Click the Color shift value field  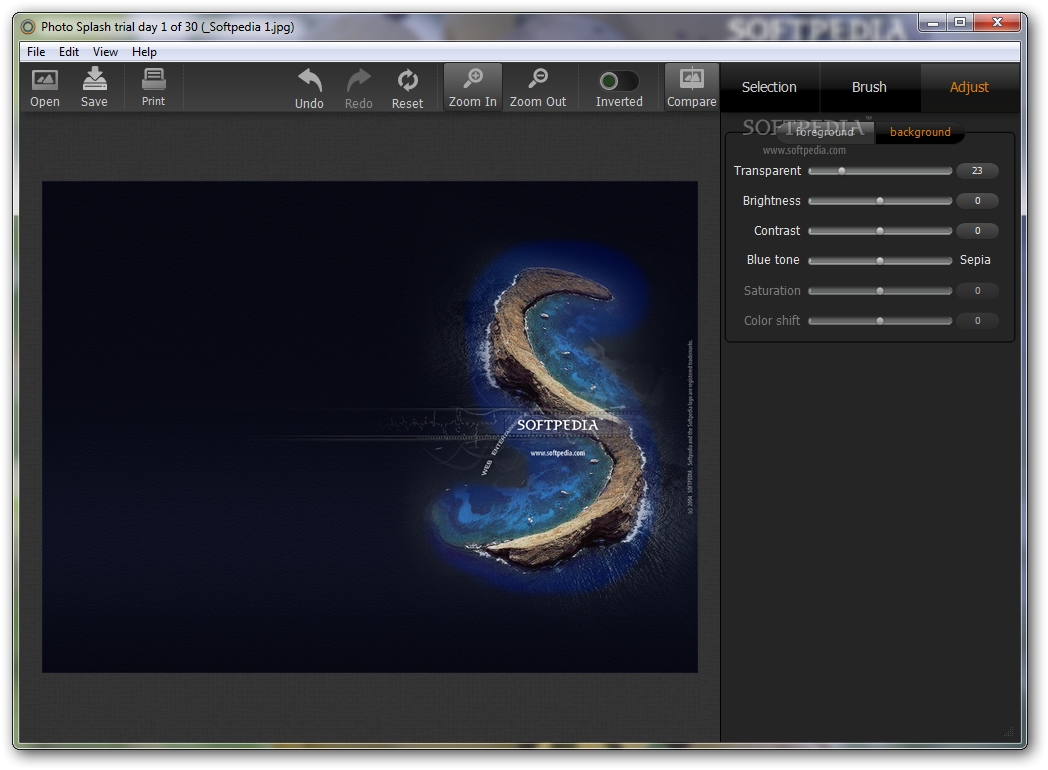[x=977, y=321]
